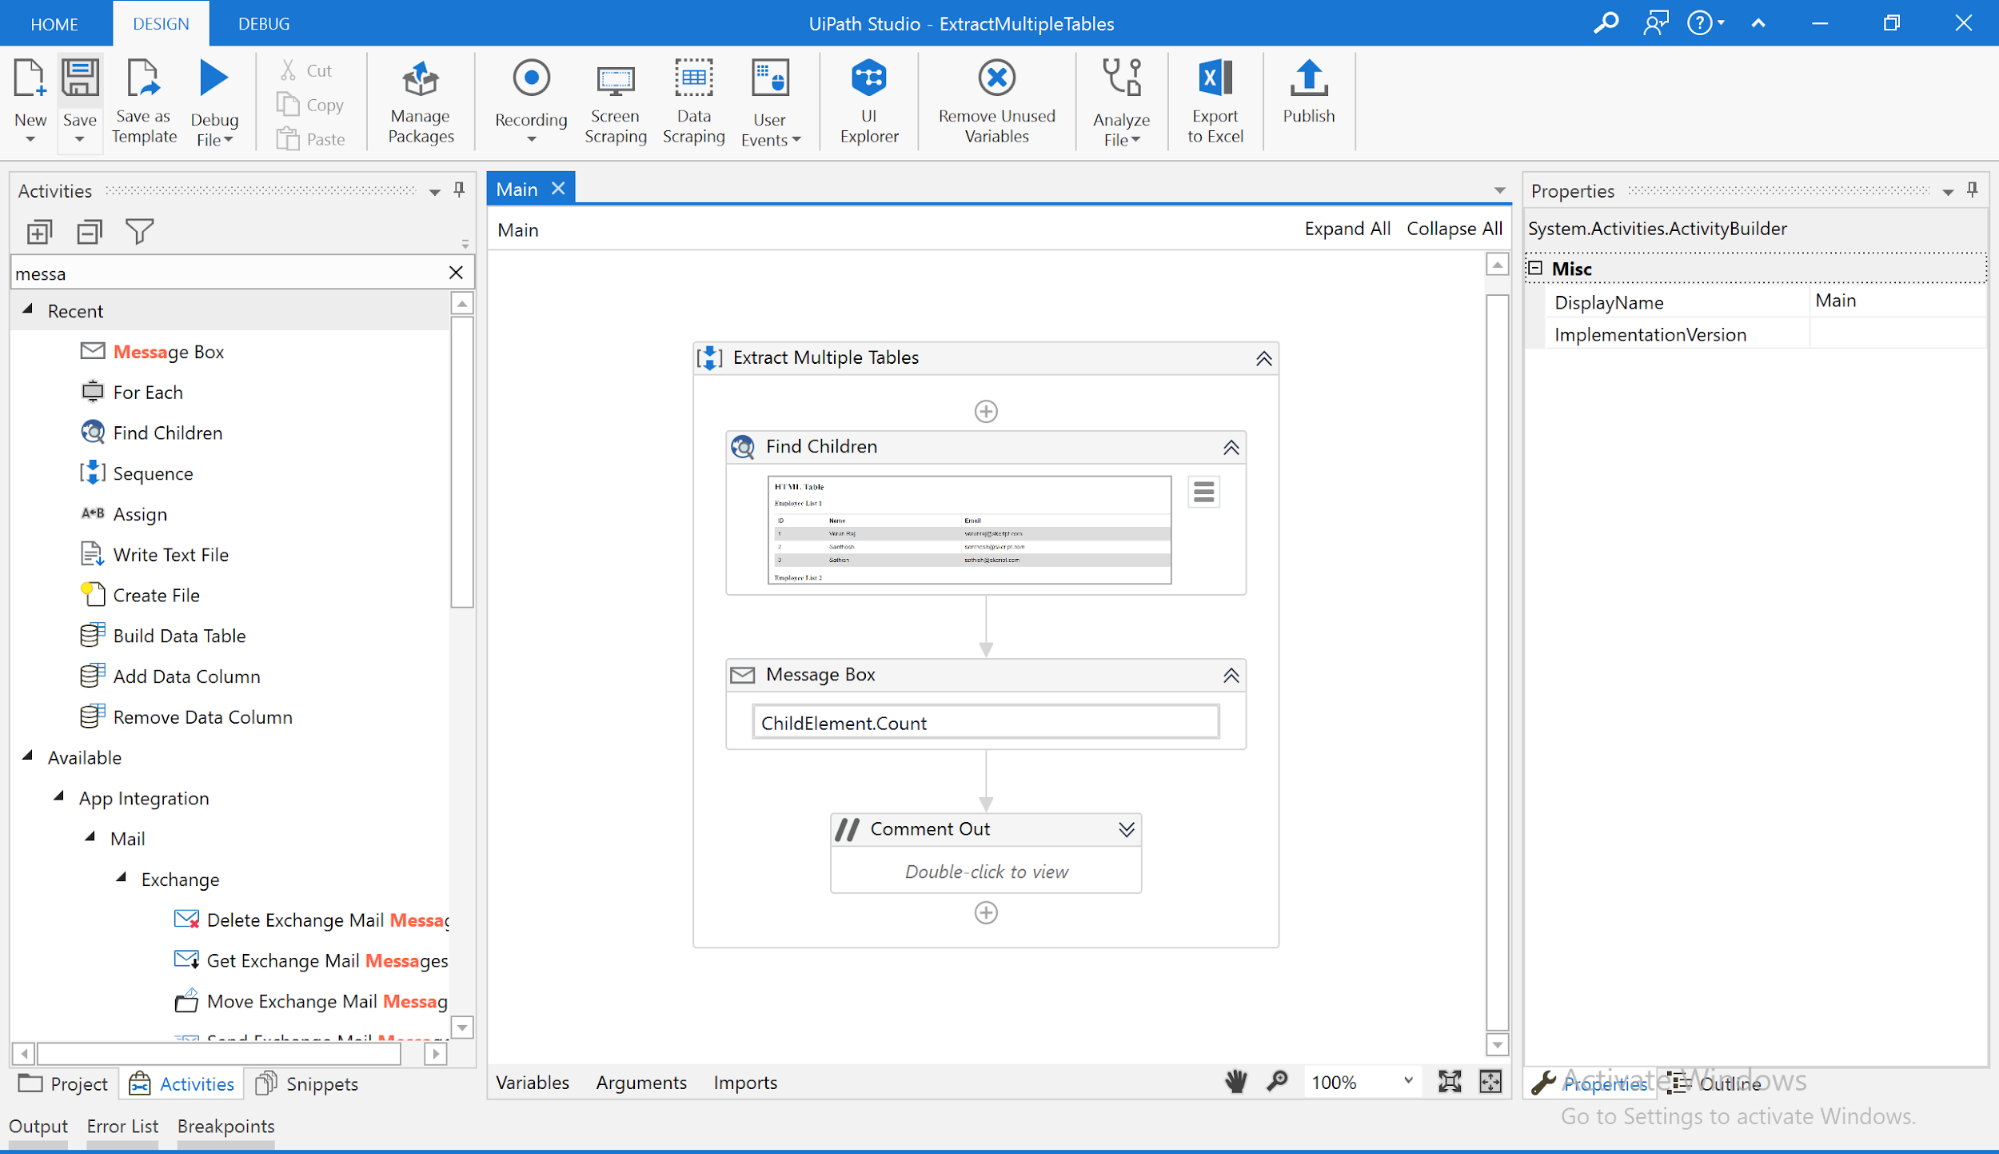This screenshot has height=1154, width=1999.
Task: Collapse the Find Children activity
Action: pyautogui.click(x=1231, y=447)
